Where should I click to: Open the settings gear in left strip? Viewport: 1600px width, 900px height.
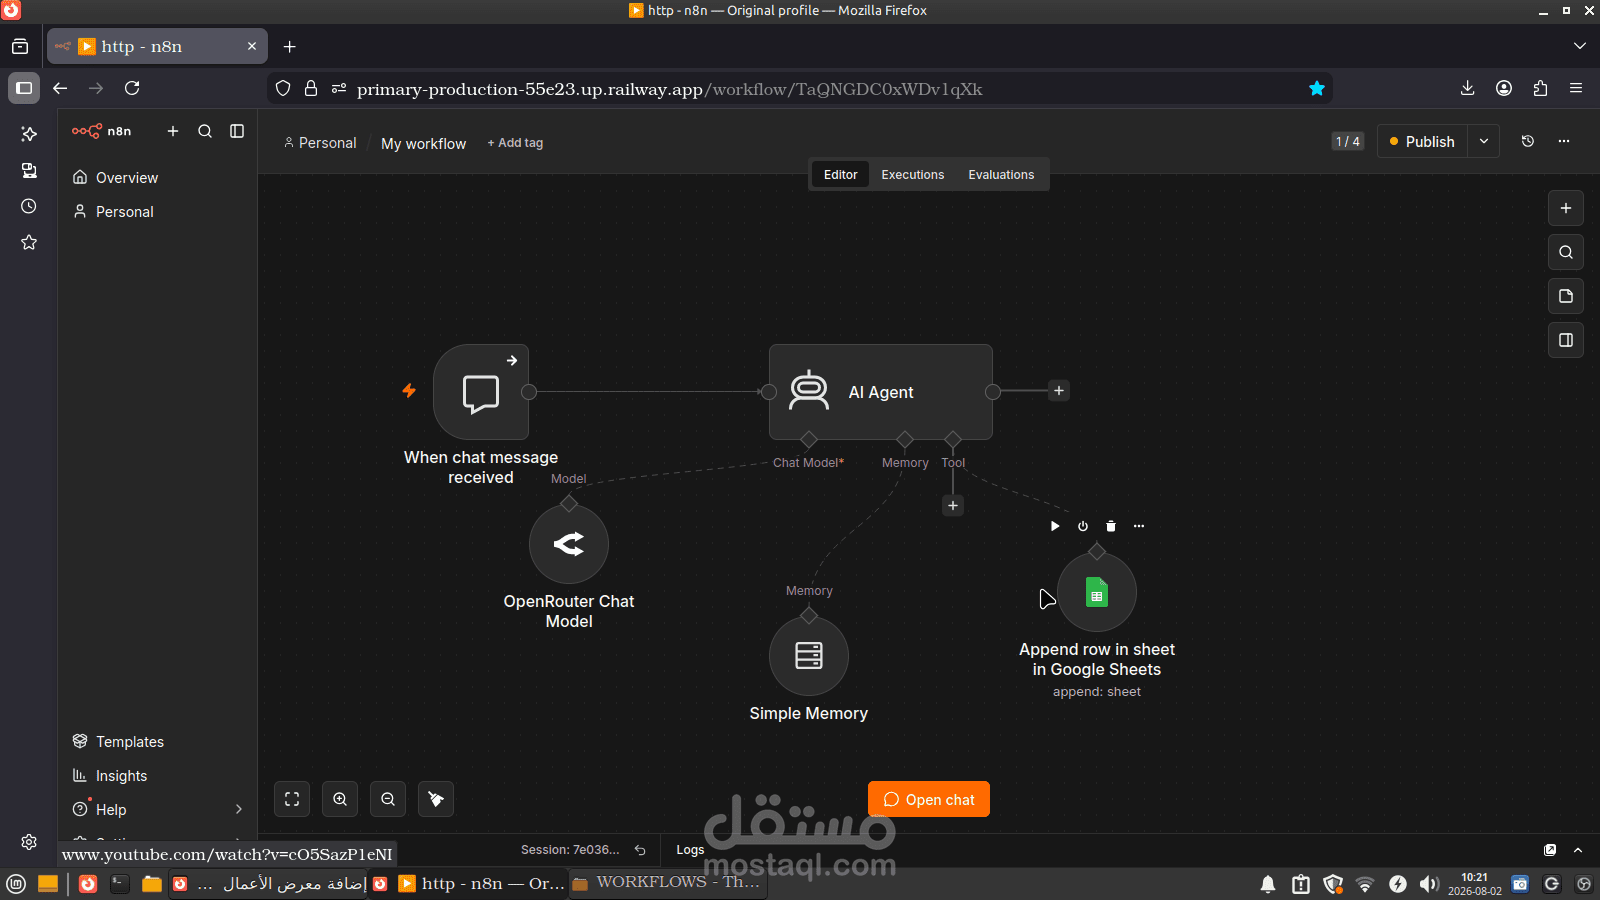29,842
